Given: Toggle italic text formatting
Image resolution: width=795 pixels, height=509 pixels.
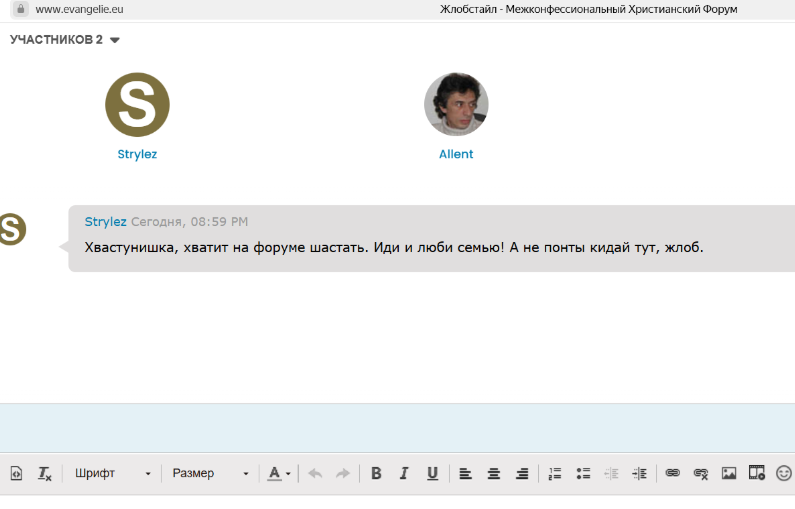Looking at the screenshot, I should (x=404, y=473).
